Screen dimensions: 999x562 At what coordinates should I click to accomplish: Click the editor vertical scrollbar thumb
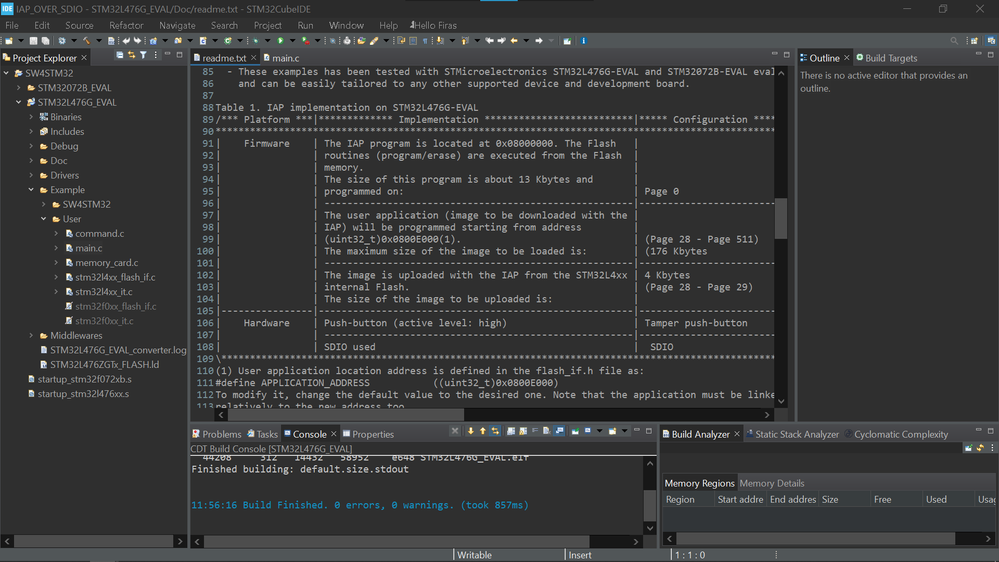coord(780,219)
